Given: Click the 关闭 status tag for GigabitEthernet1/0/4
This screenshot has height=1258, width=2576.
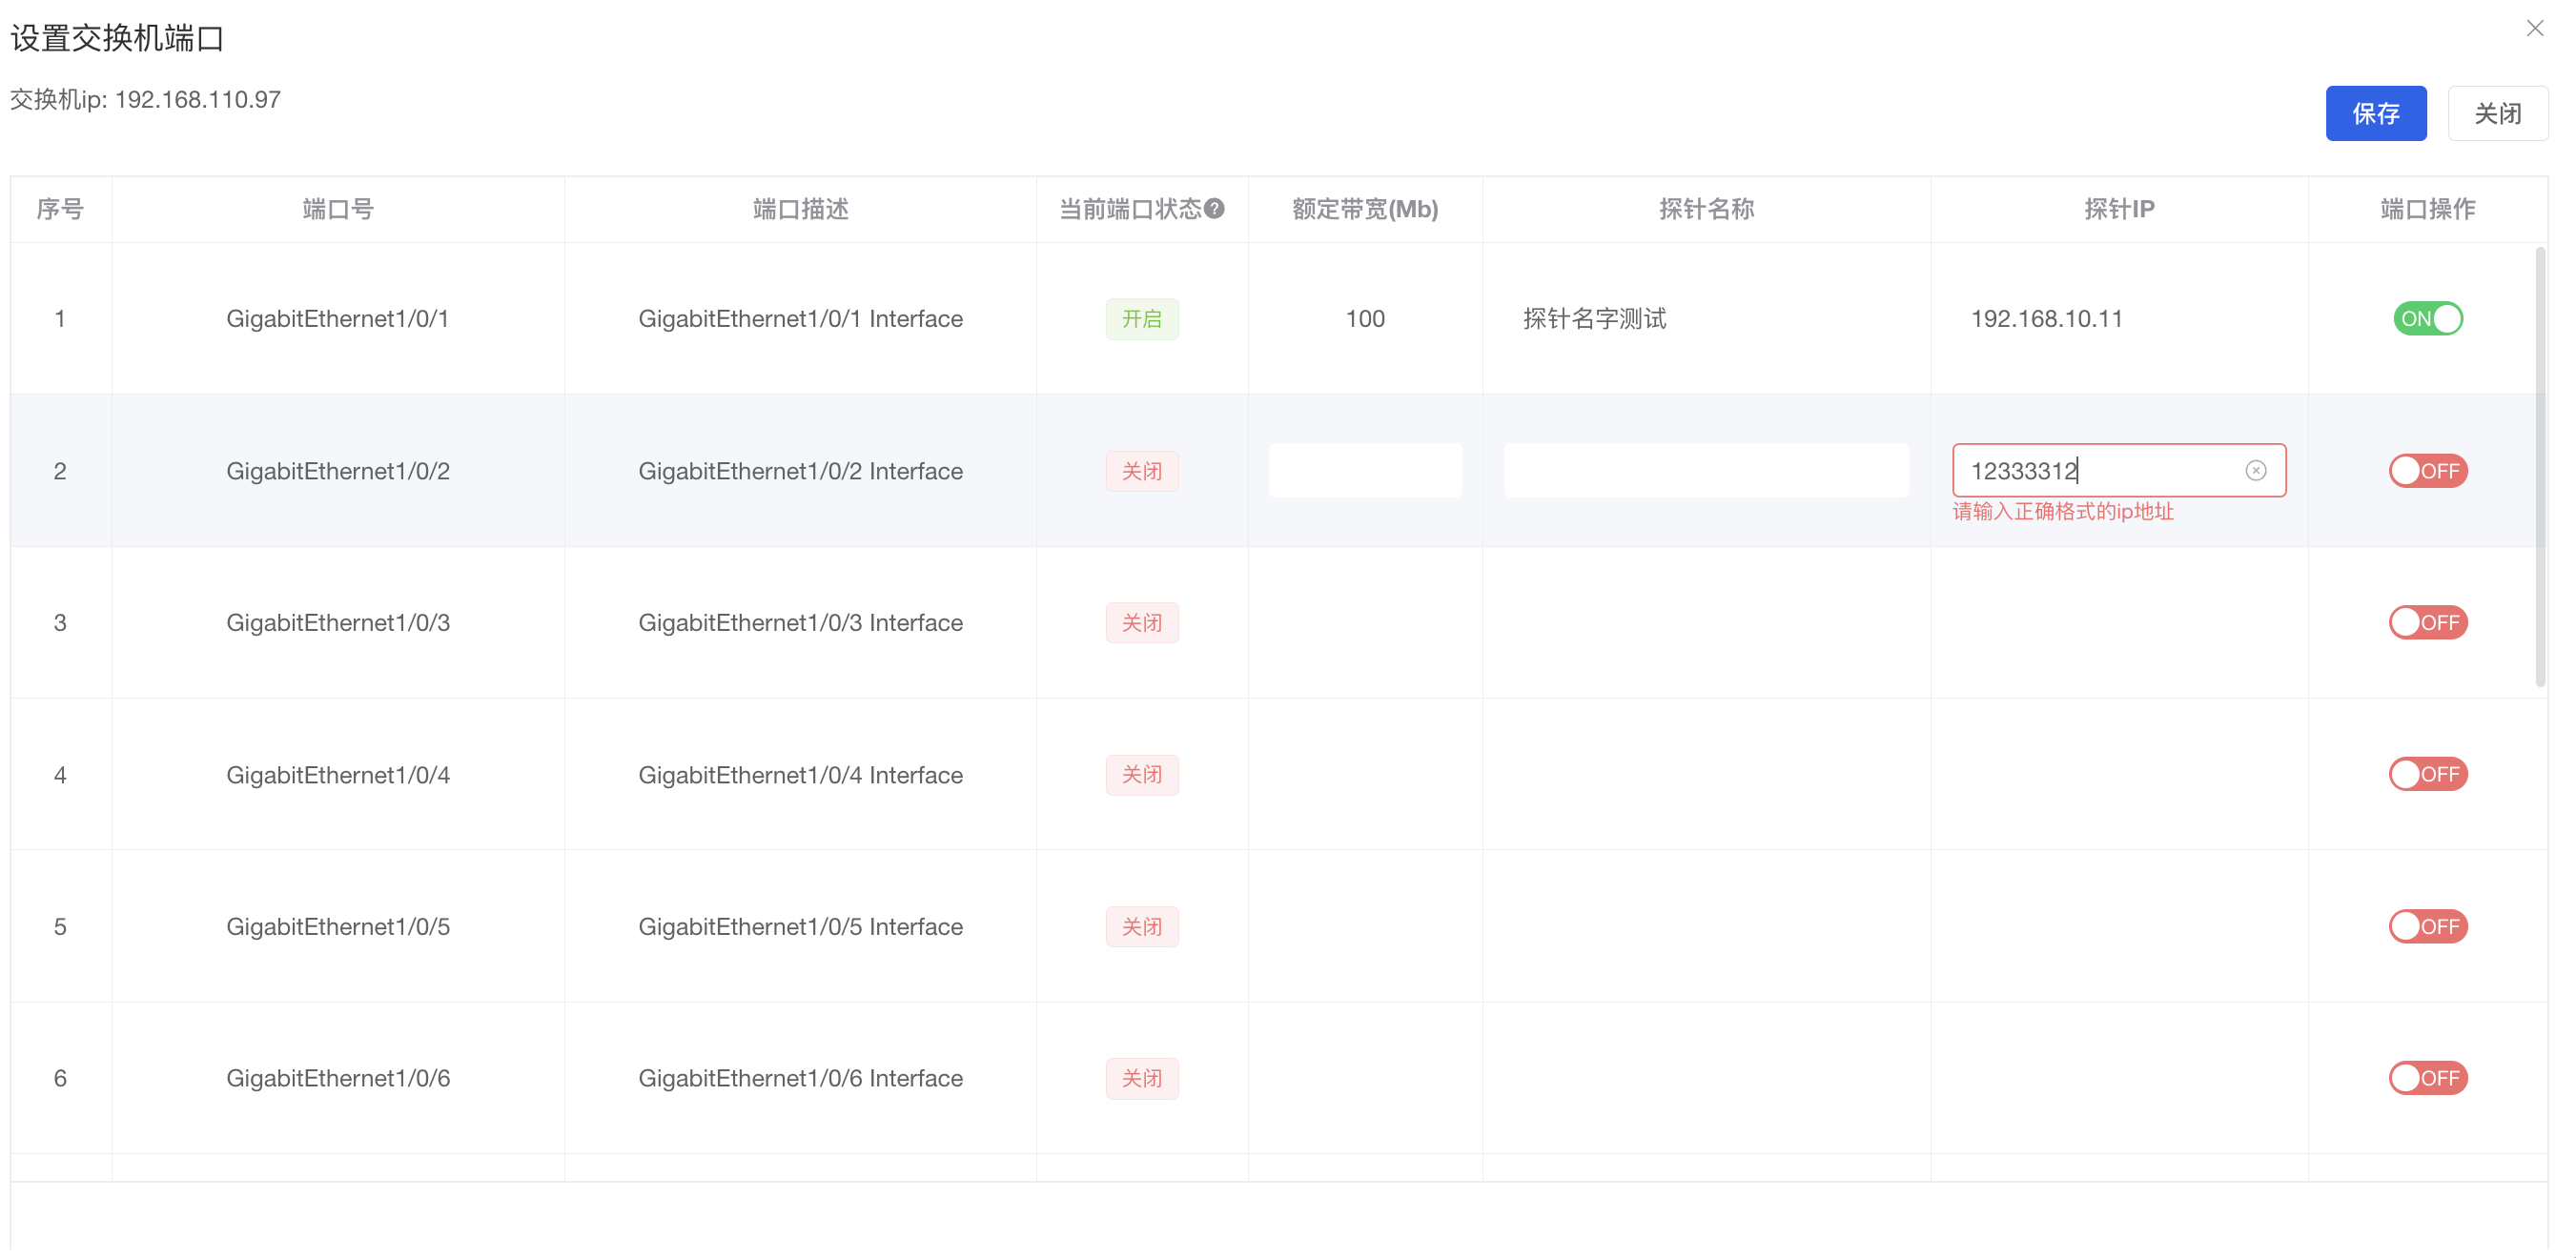Looking at the screenshot, I should [x=1142, y=775].
